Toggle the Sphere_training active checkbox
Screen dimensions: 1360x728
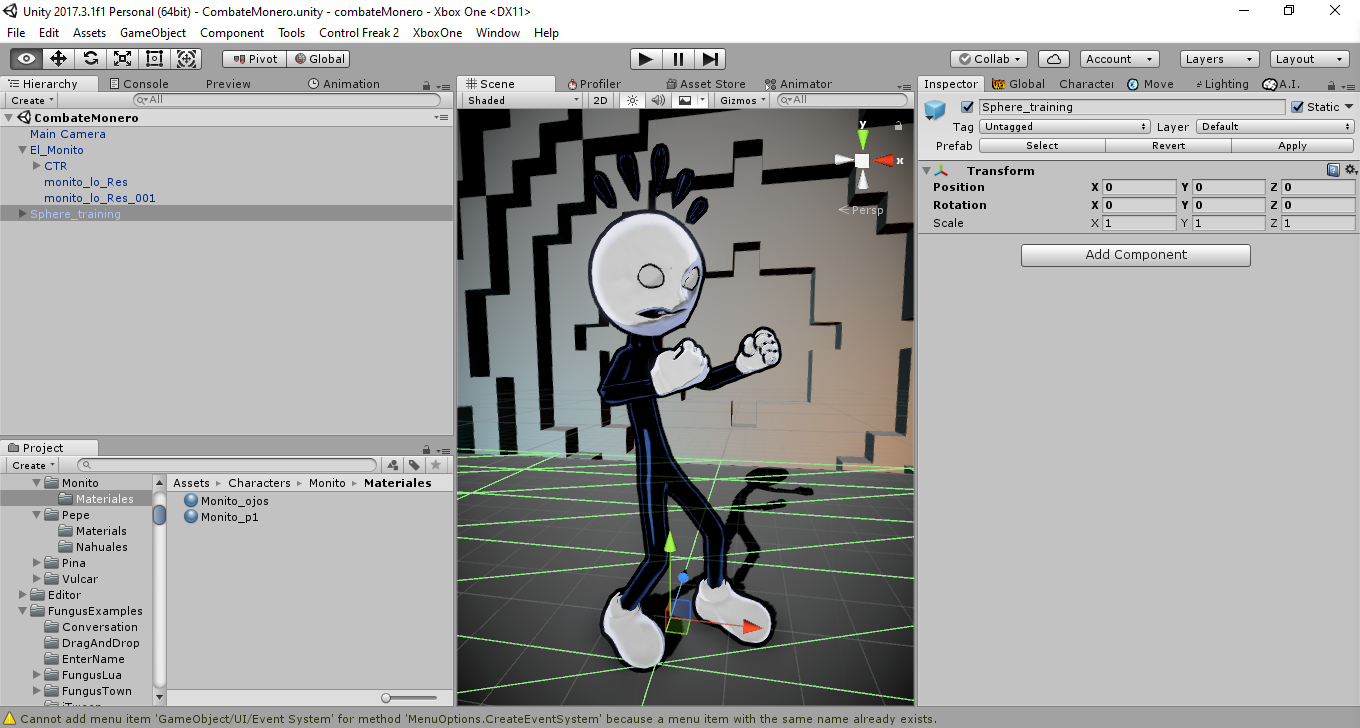tap(967, 107)
